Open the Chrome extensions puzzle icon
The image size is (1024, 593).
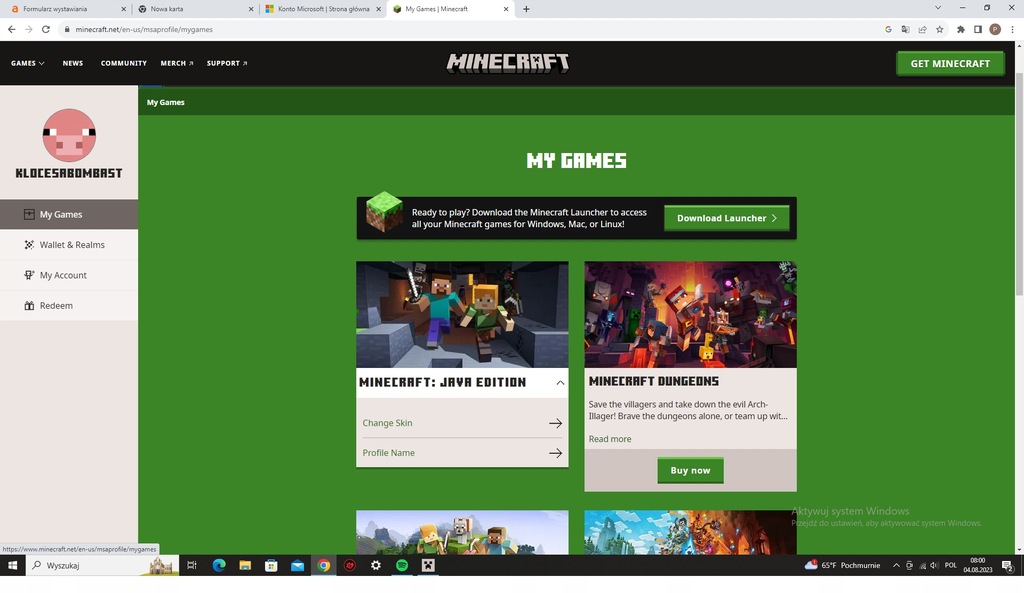click(961, 29)
